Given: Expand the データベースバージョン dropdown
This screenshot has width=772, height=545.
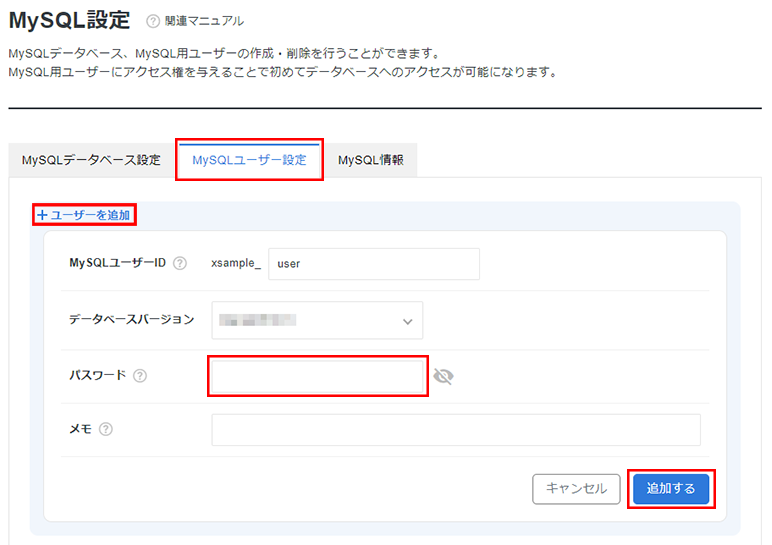Looking at the screenshot, I should (317, 321).
